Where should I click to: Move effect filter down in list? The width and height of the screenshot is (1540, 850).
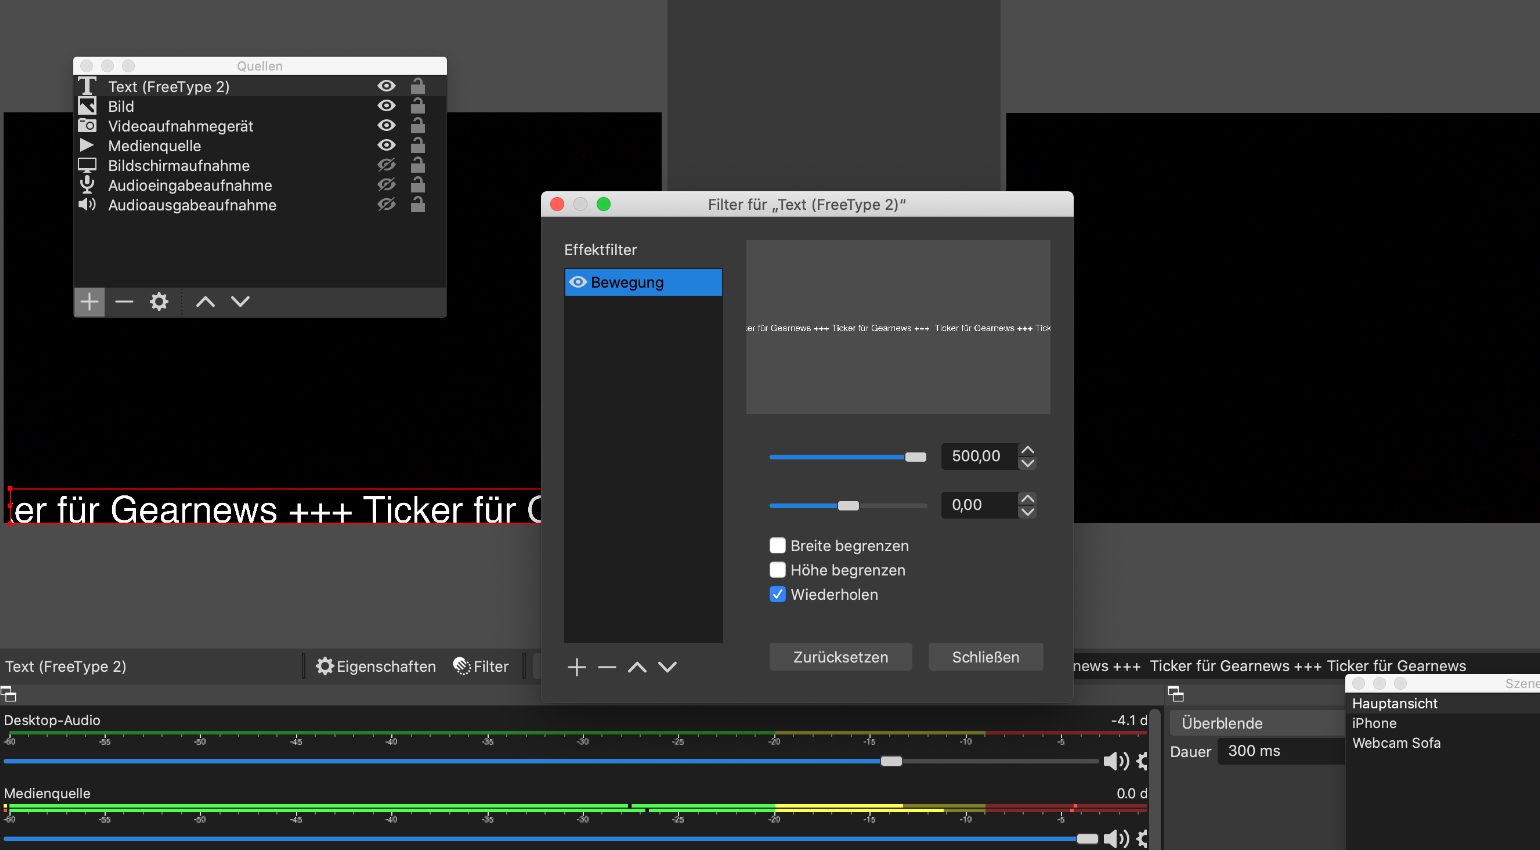[667, 667]
